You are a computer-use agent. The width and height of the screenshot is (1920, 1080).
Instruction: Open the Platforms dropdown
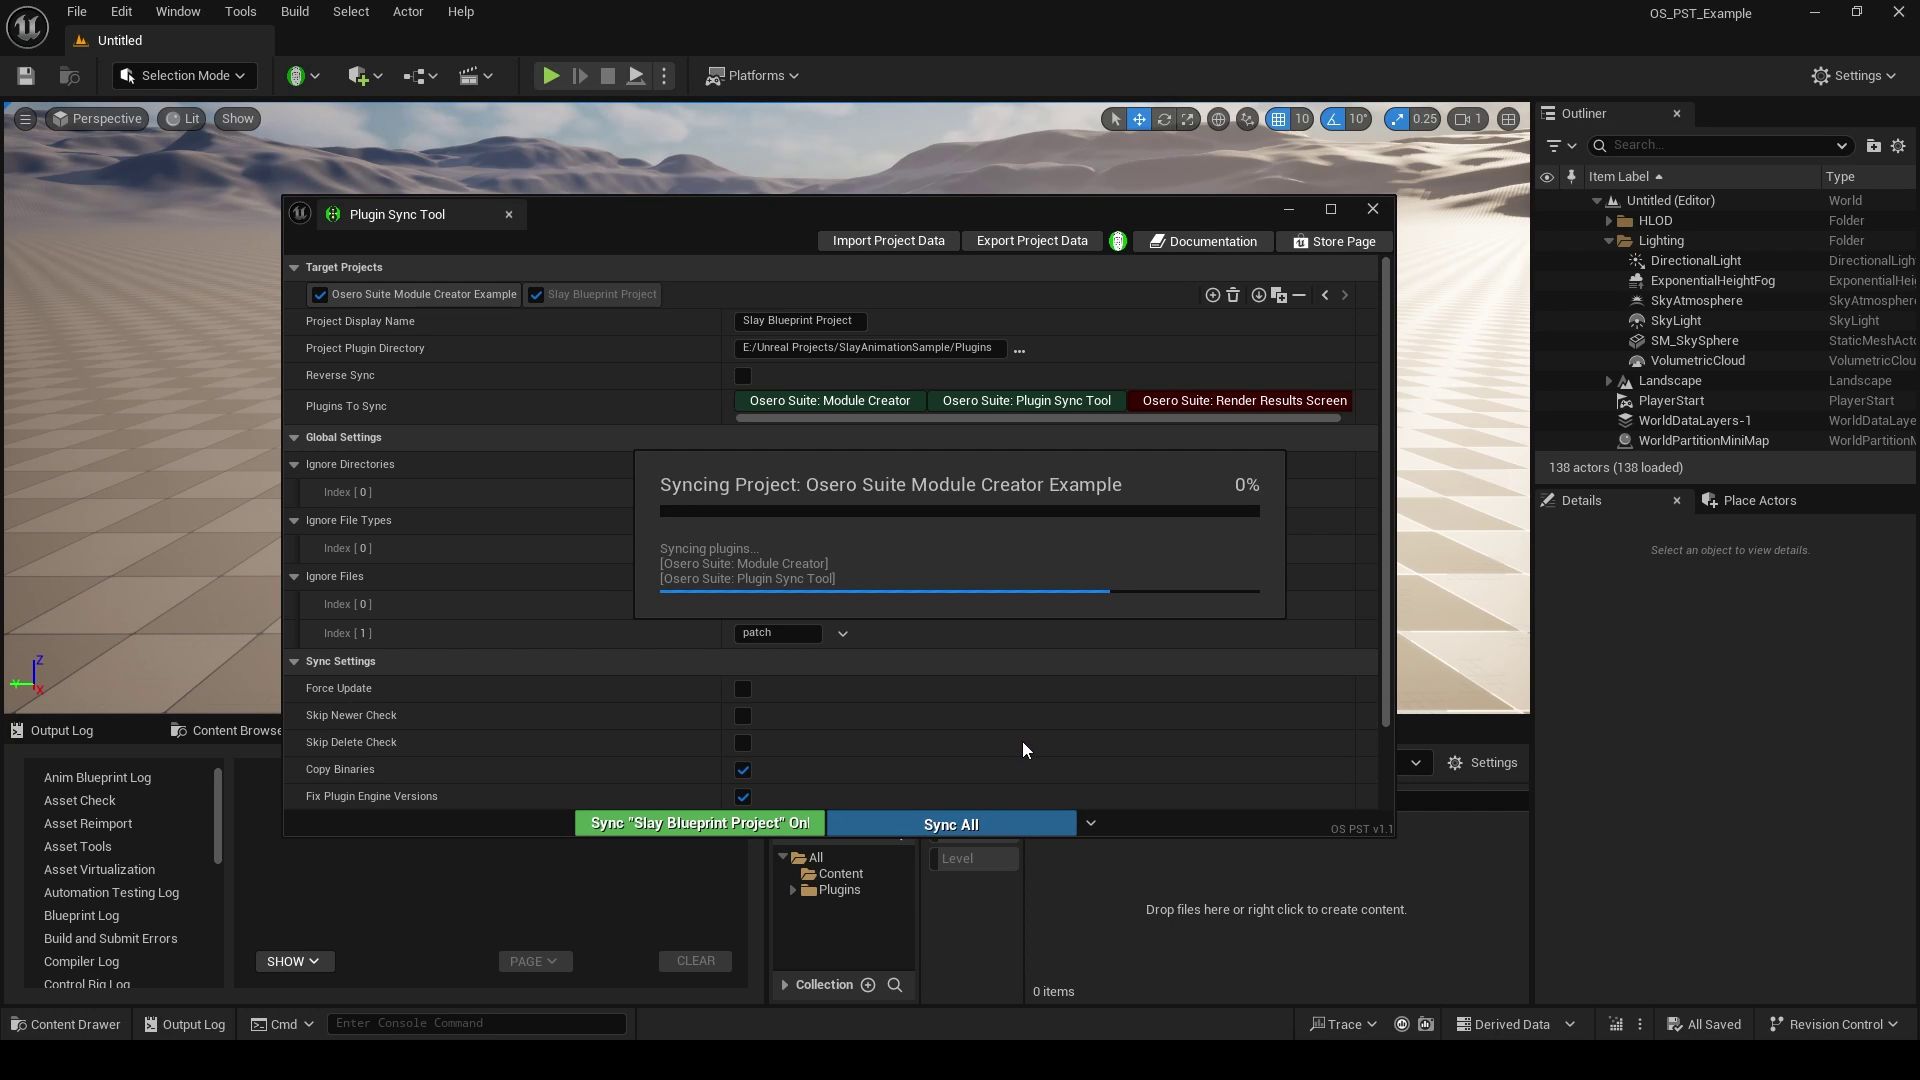(x=752, y=76)
